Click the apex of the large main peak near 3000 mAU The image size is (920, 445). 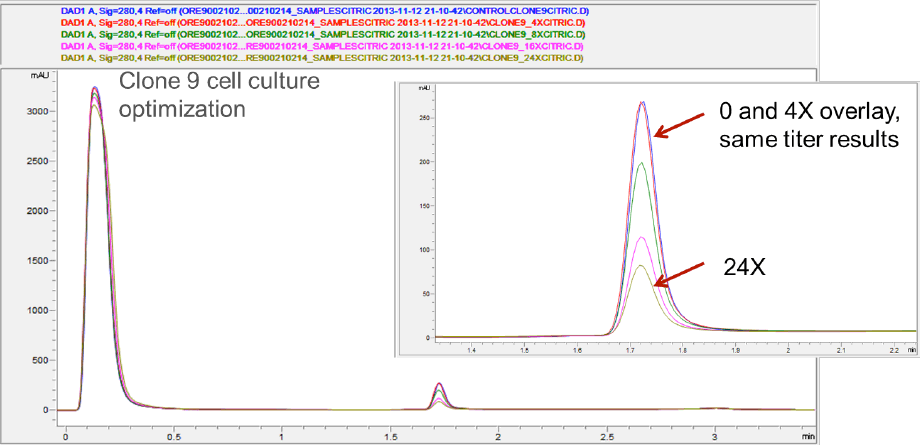coord(95,90)
